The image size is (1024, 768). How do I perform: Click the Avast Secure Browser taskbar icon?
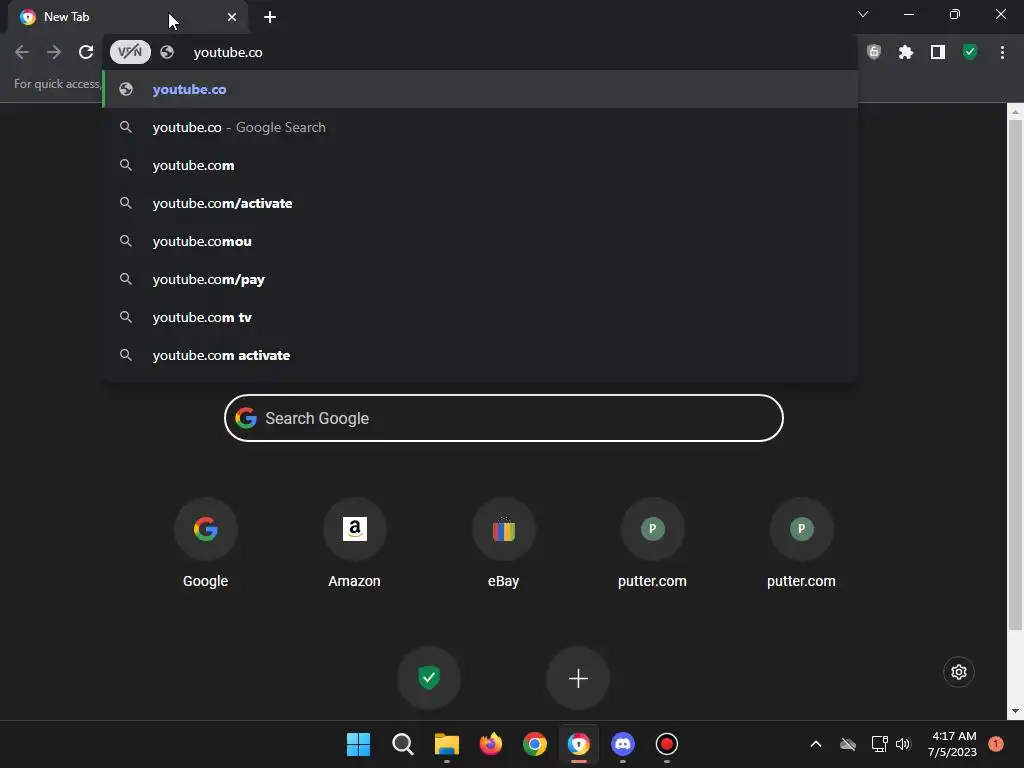tap(579, 744)
